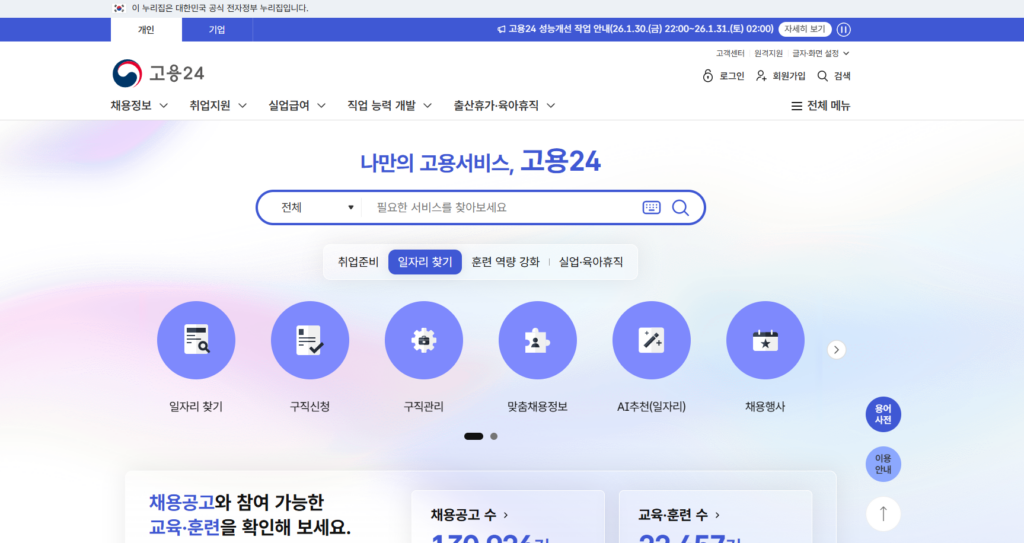The height and width of the screenshot is (543, 1024).
Task: Select the 구직관리 gear icon
Action: pos(423,340)
